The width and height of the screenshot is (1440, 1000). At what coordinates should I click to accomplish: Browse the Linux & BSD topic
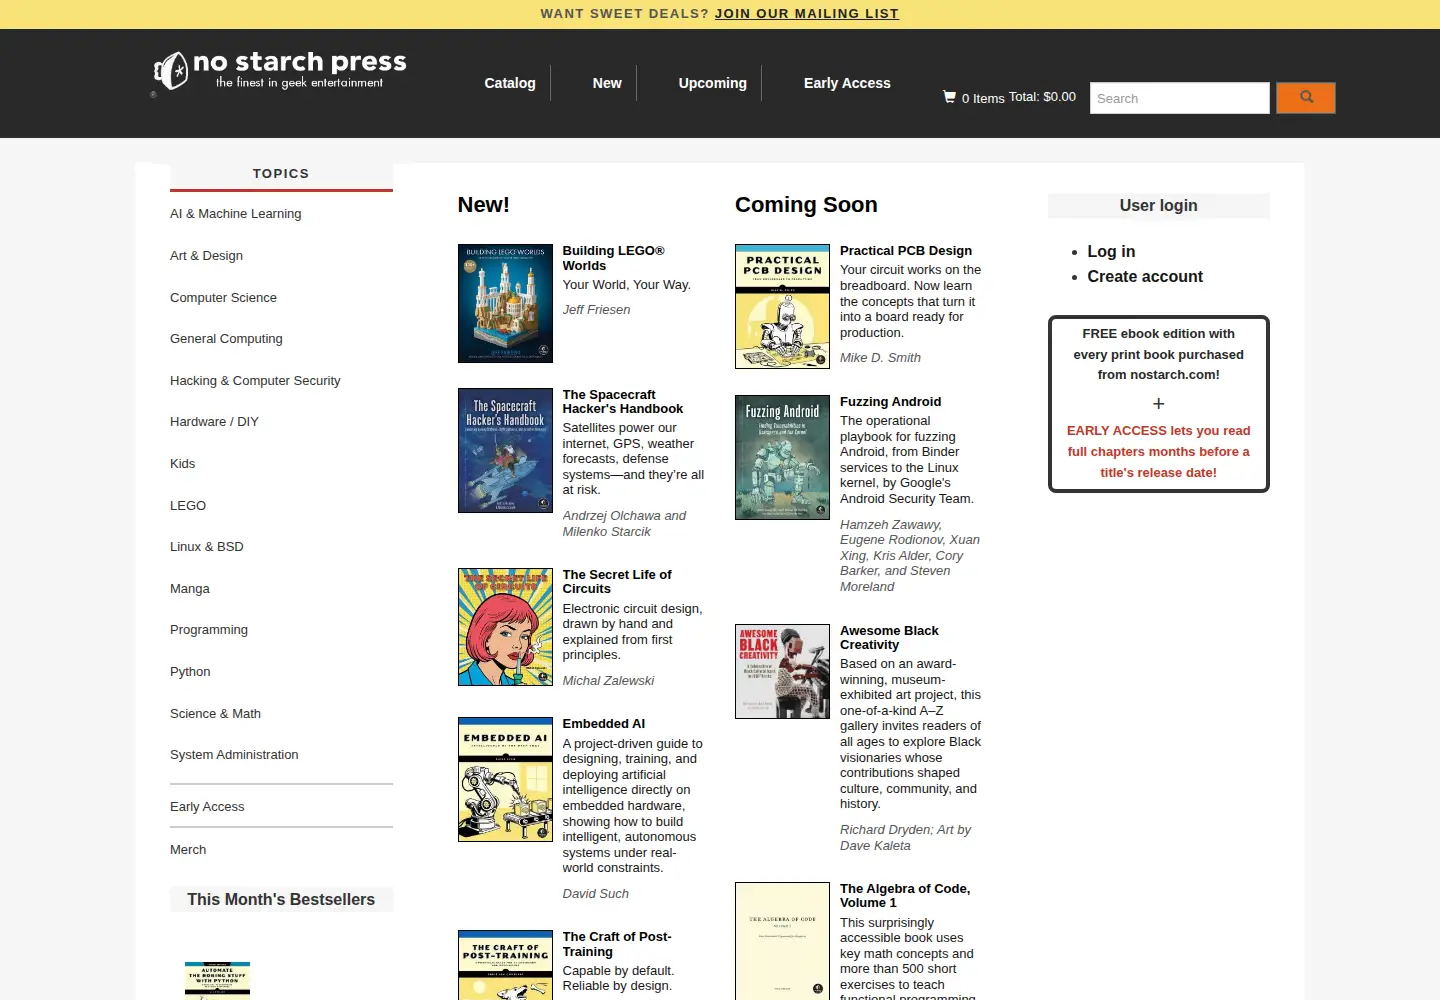(x=207, y=547)
